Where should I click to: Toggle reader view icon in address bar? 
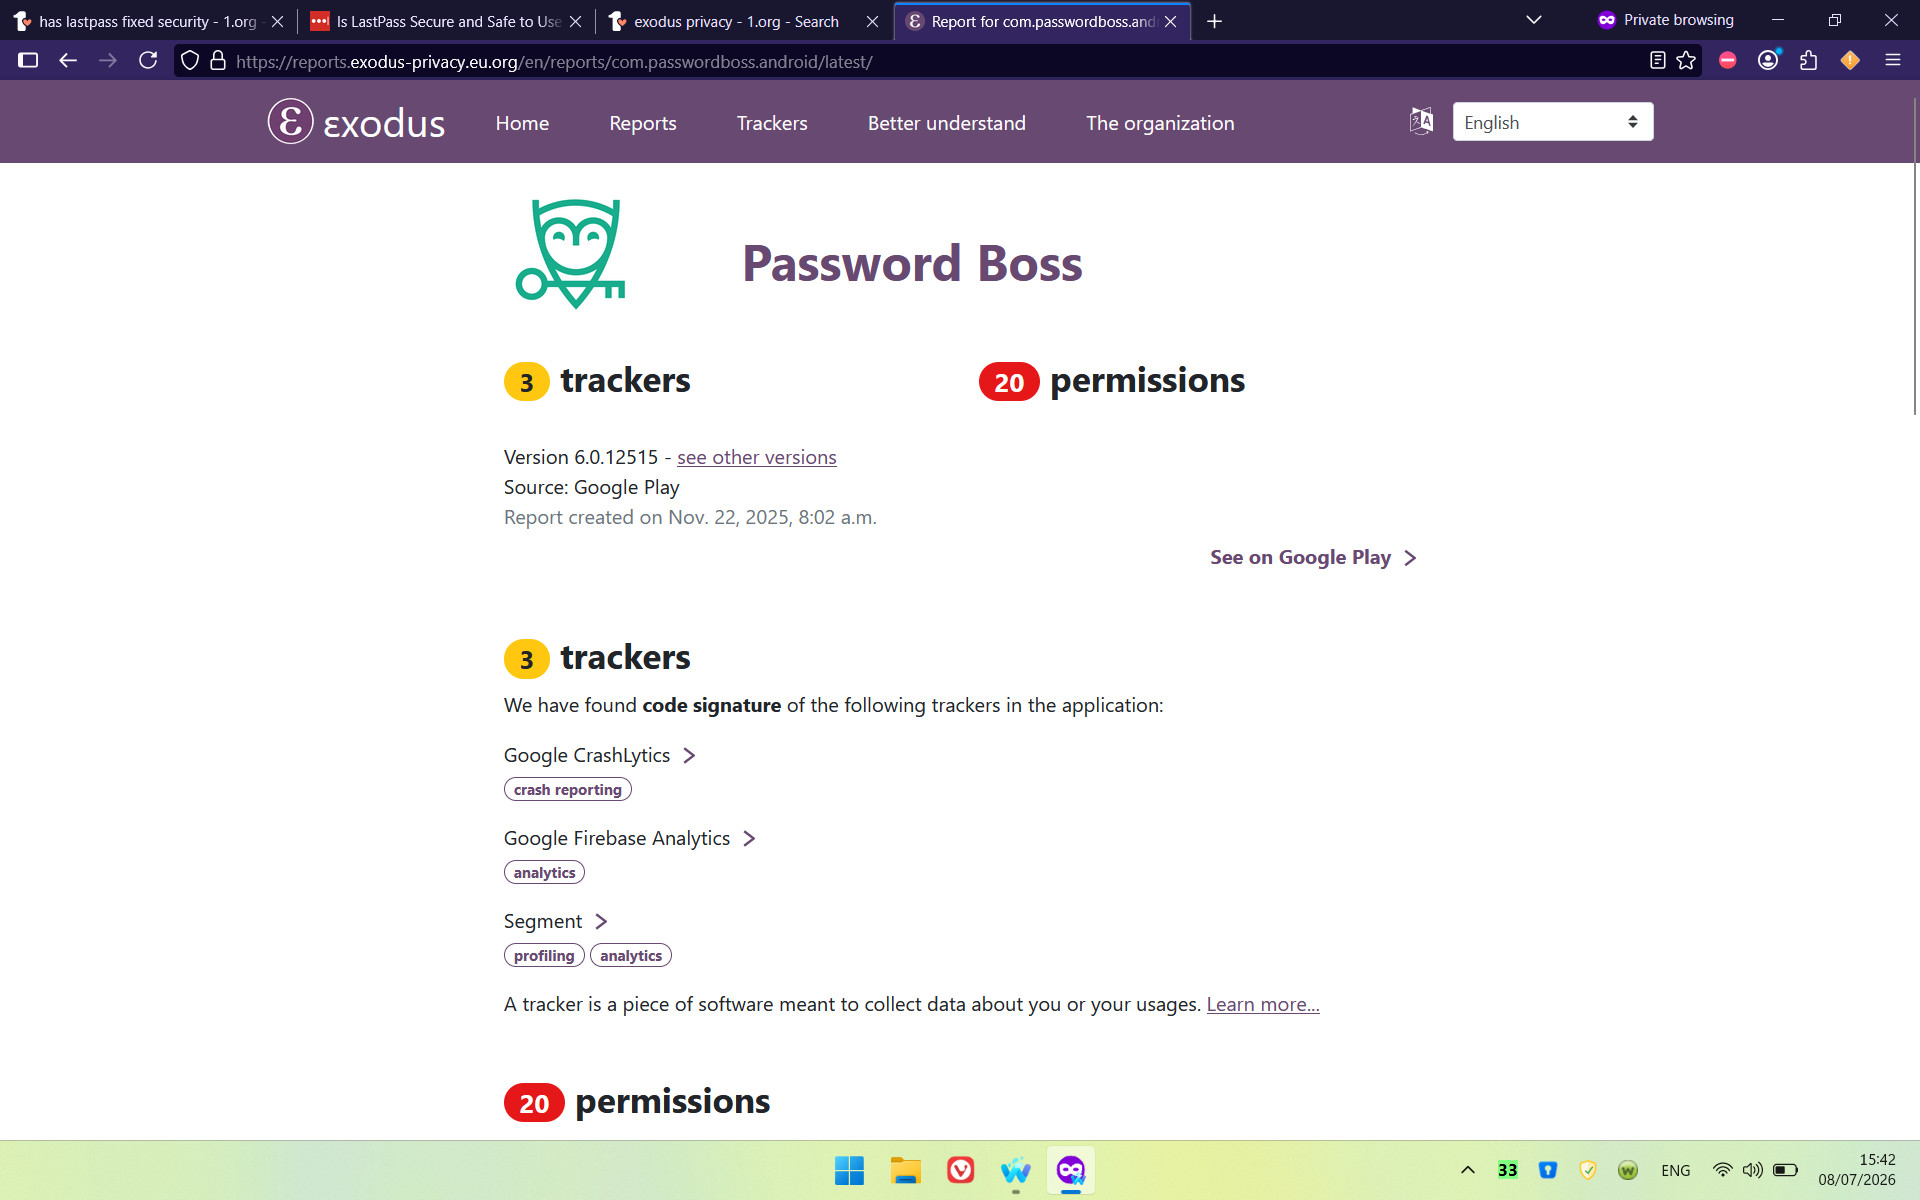point(1657,61)
